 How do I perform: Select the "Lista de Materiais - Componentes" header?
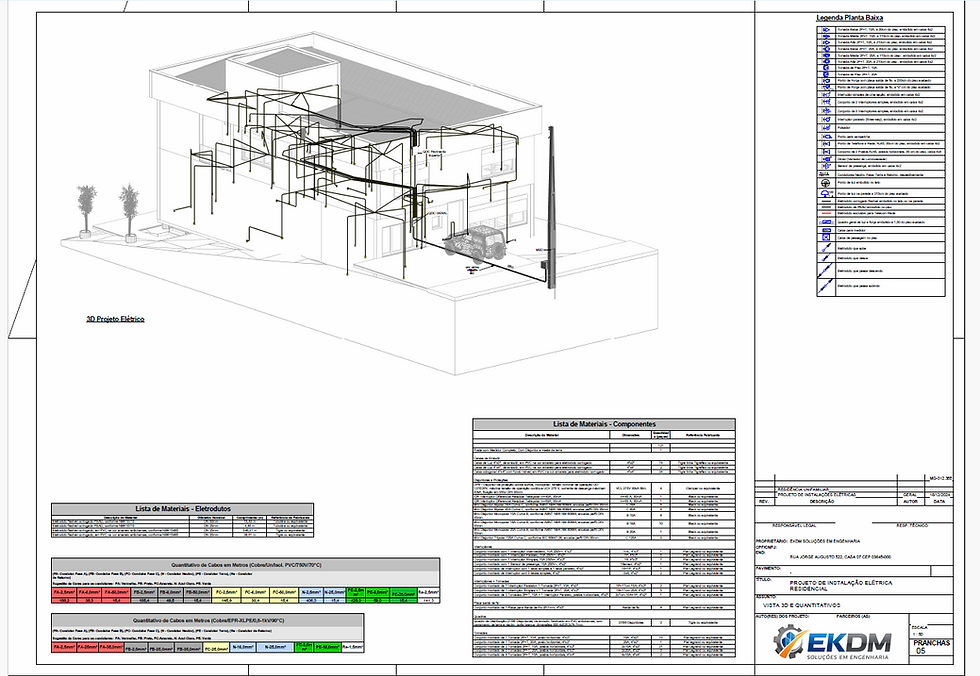click(x=604, y=424)
